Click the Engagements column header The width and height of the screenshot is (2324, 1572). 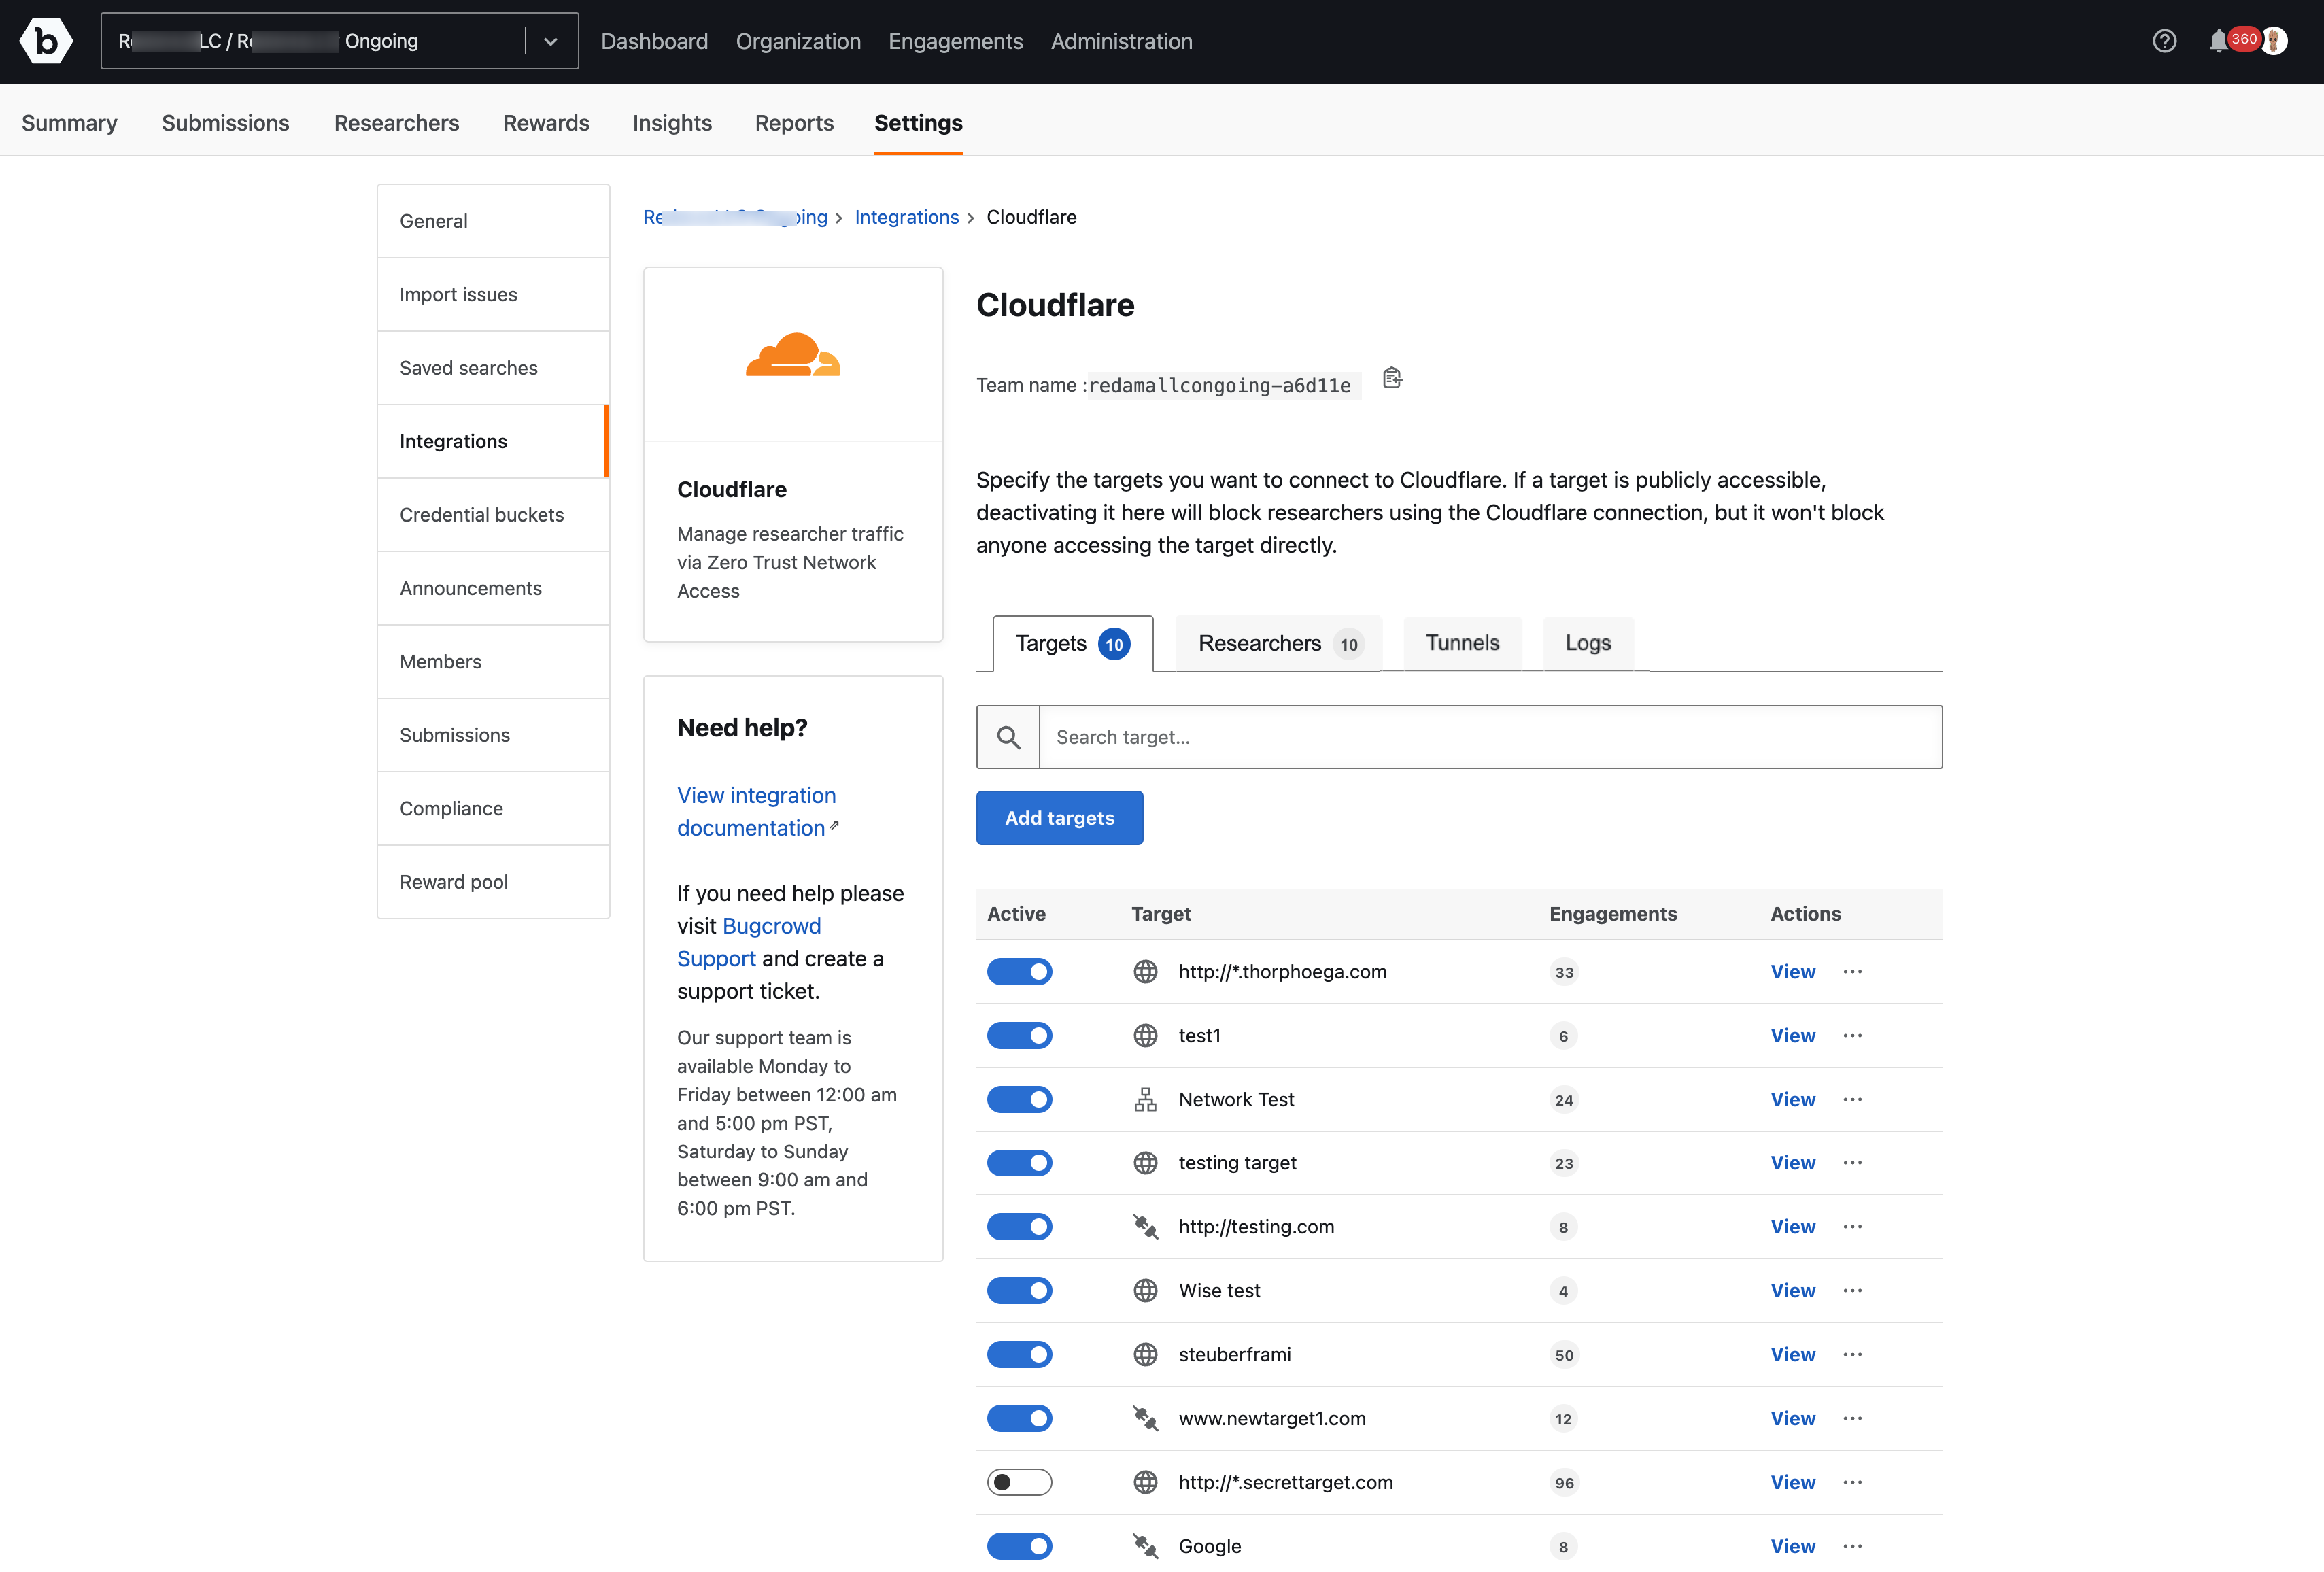point(1613,914)
